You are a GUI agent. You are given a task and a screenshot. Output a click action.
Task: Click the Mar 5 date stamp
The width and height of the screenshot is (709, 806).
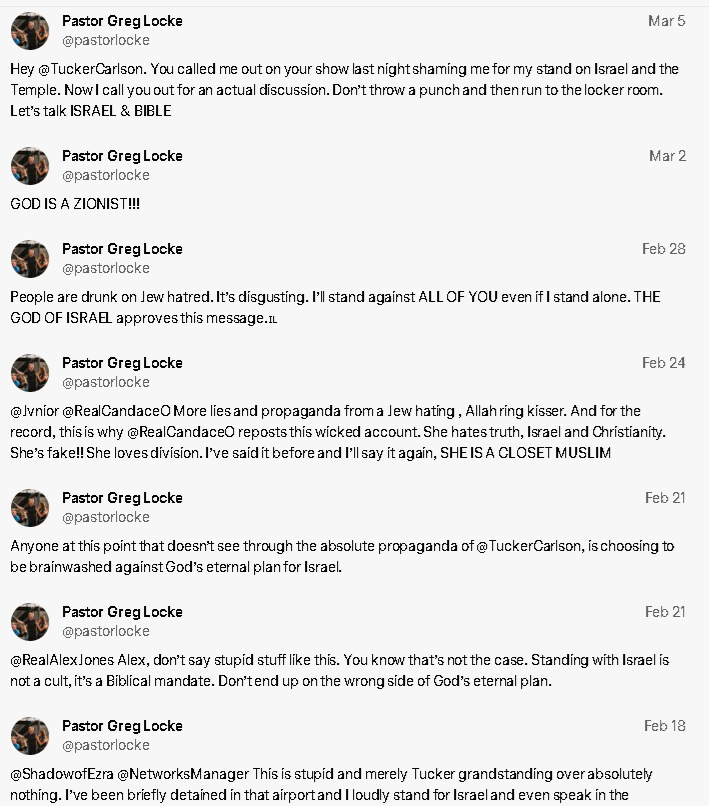(x=666, y=21)
